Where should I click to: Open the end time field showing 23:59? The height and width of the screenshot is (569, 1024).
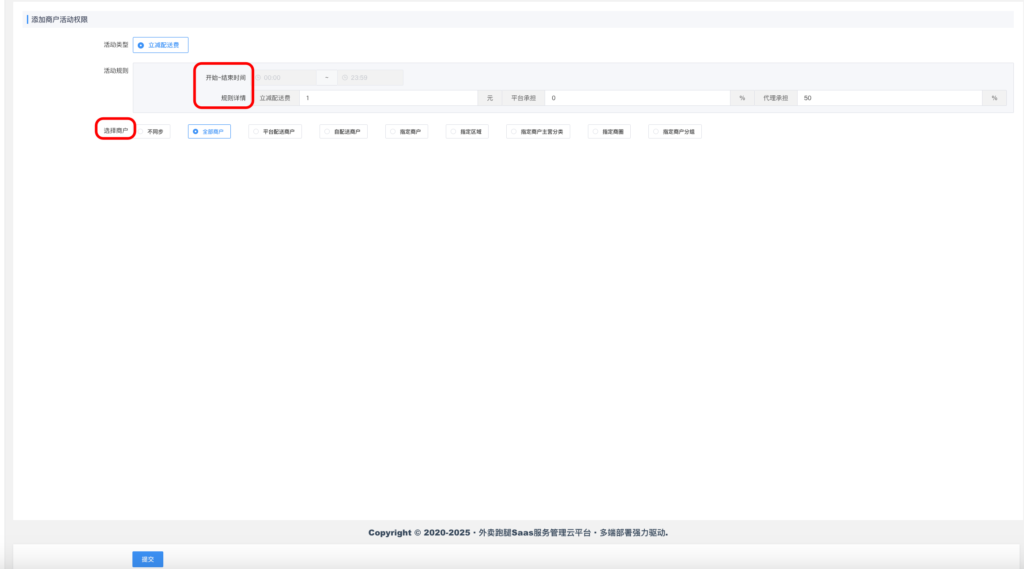[370, 78]
